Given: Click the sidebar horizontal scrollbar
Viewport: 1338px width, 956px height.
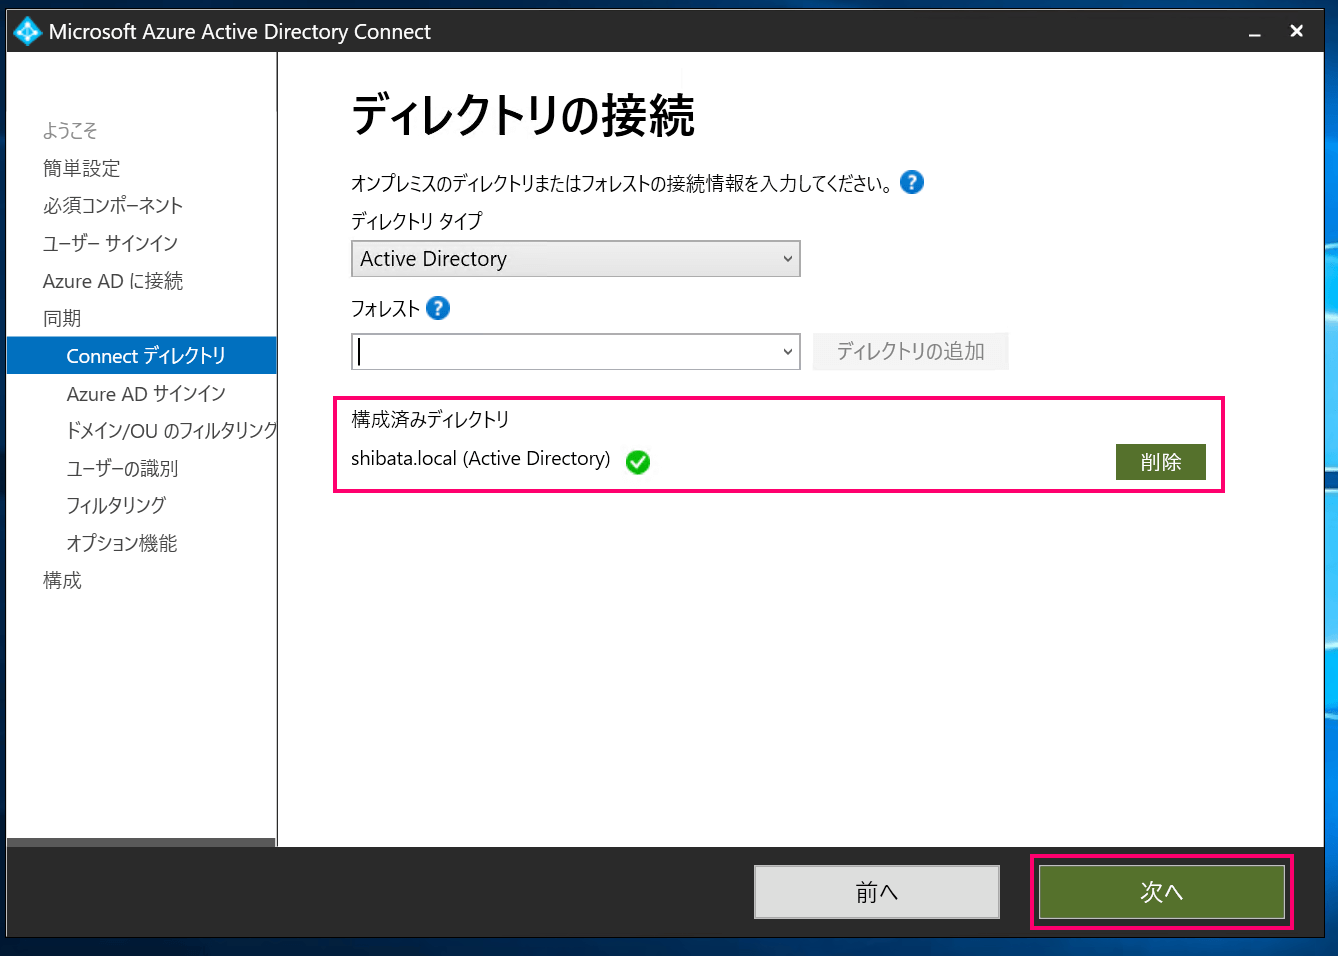Looking at the screenshot, I should click(x=141, y=842).
